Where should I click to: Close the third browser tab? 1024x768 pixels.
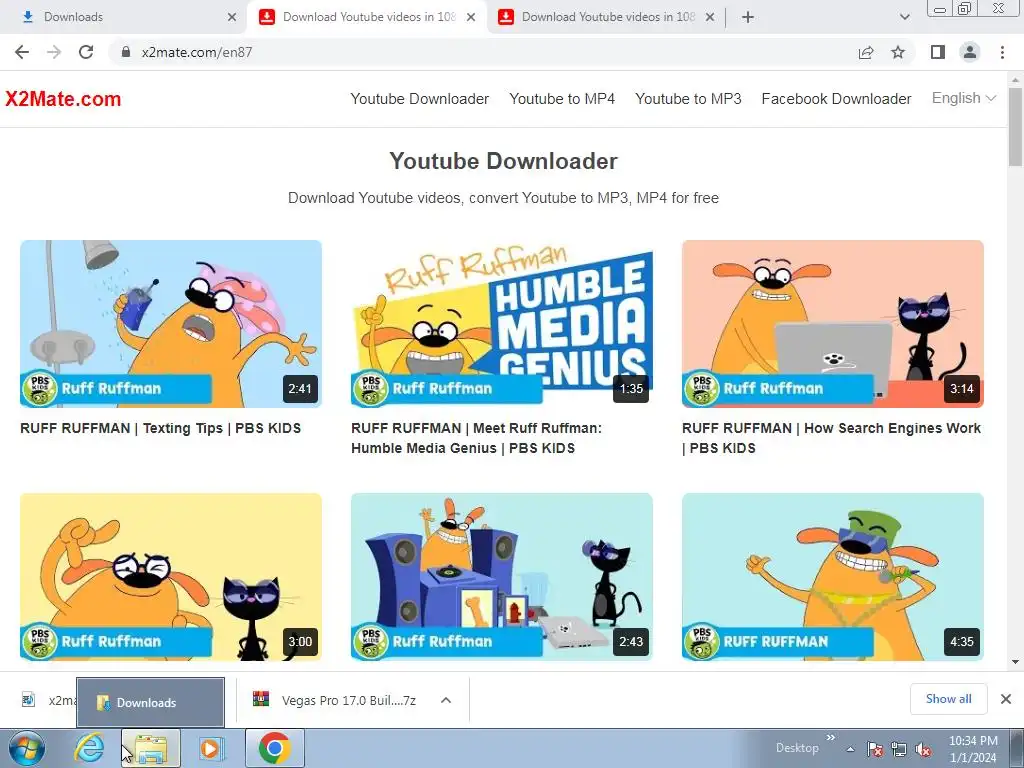pos(710,17)
